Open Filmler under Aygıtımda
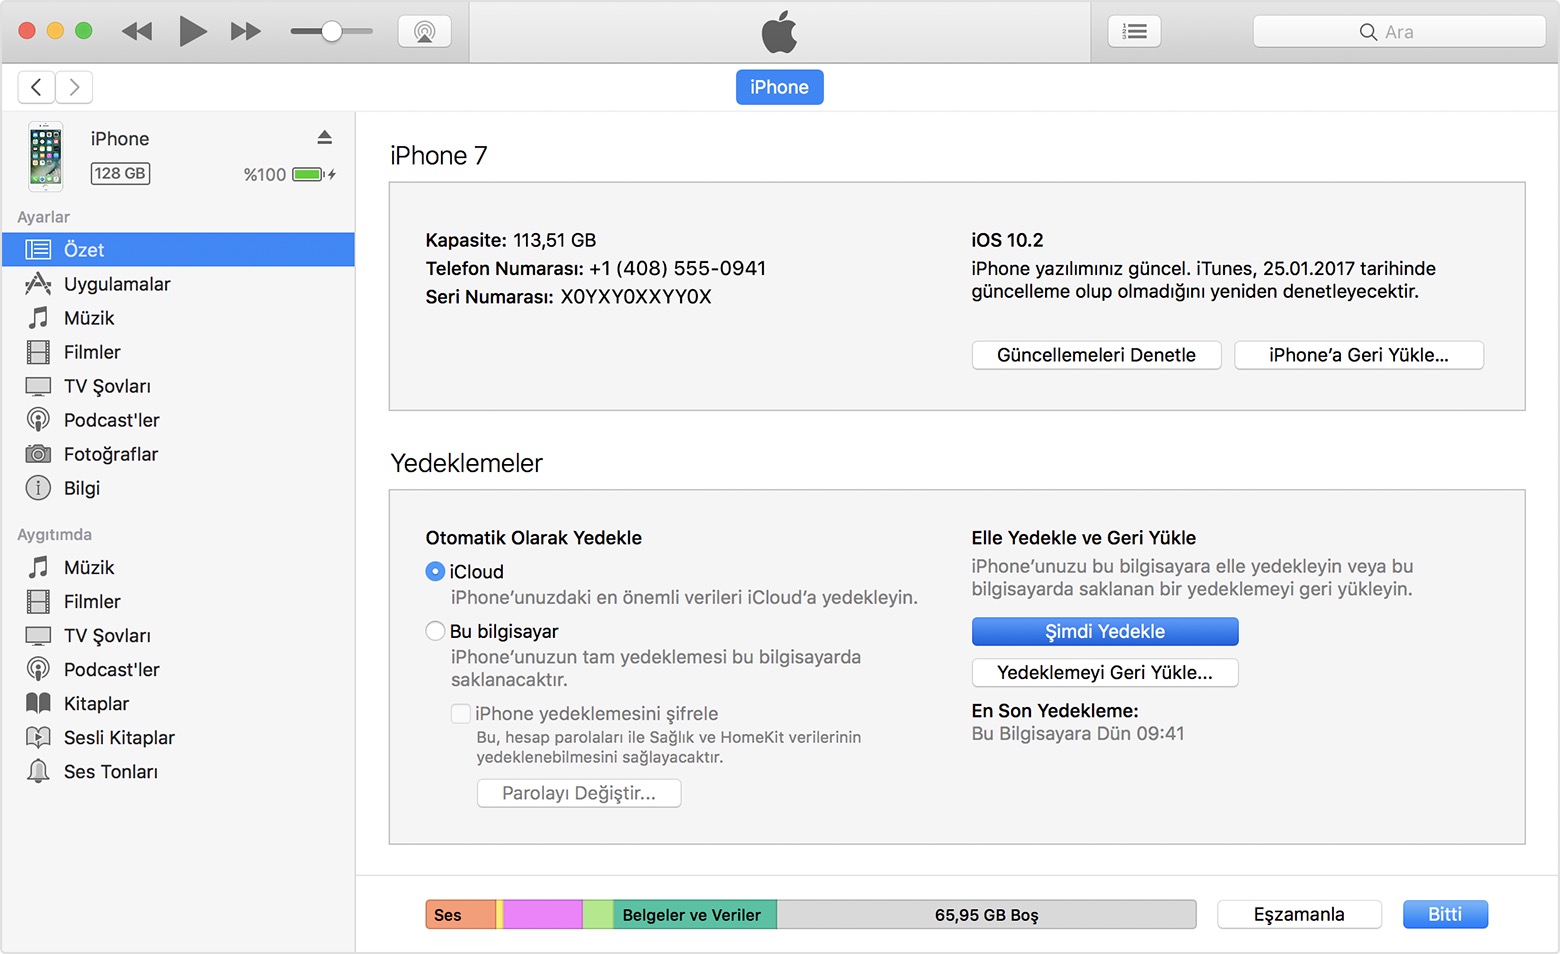This screenshot has height=954, width=1560. (178, 602)
